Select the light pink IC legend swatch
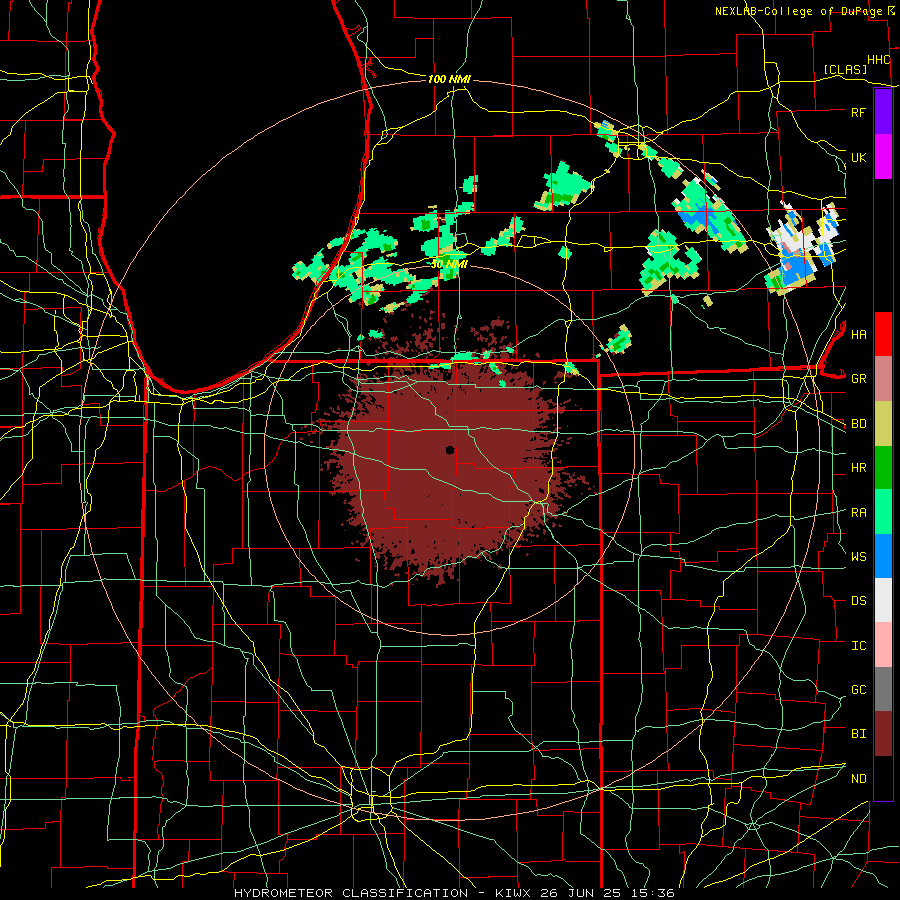The width and height of the screenshot is (900, 900). click(883, 645)
